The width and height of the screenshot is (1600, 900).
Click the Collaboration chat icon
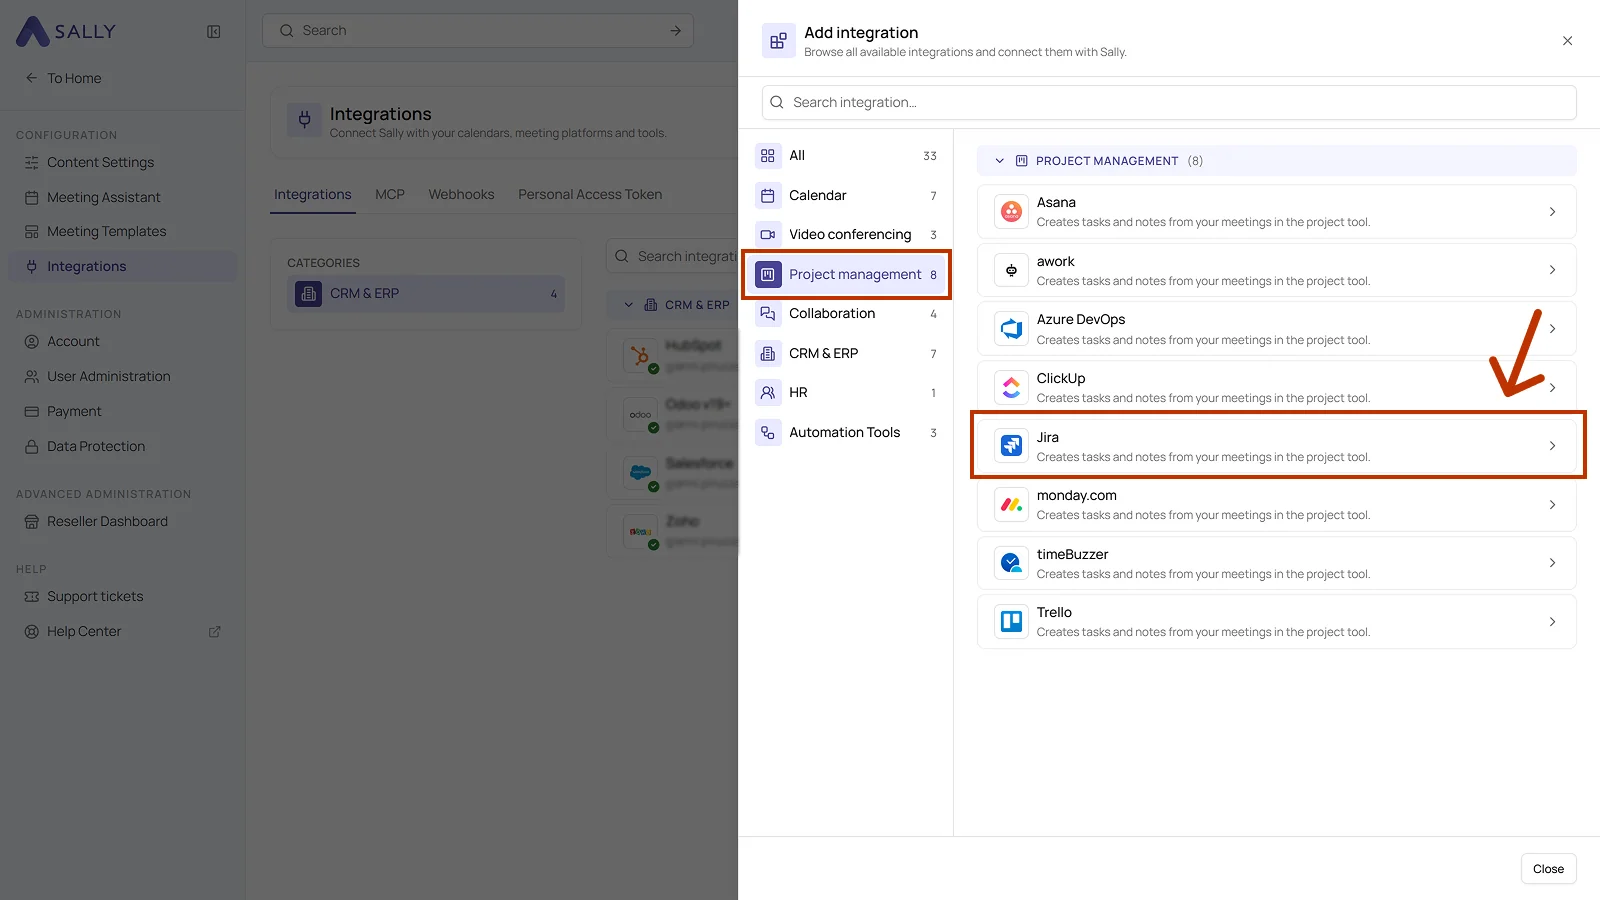pyautogui.click(x=768, y=314)
